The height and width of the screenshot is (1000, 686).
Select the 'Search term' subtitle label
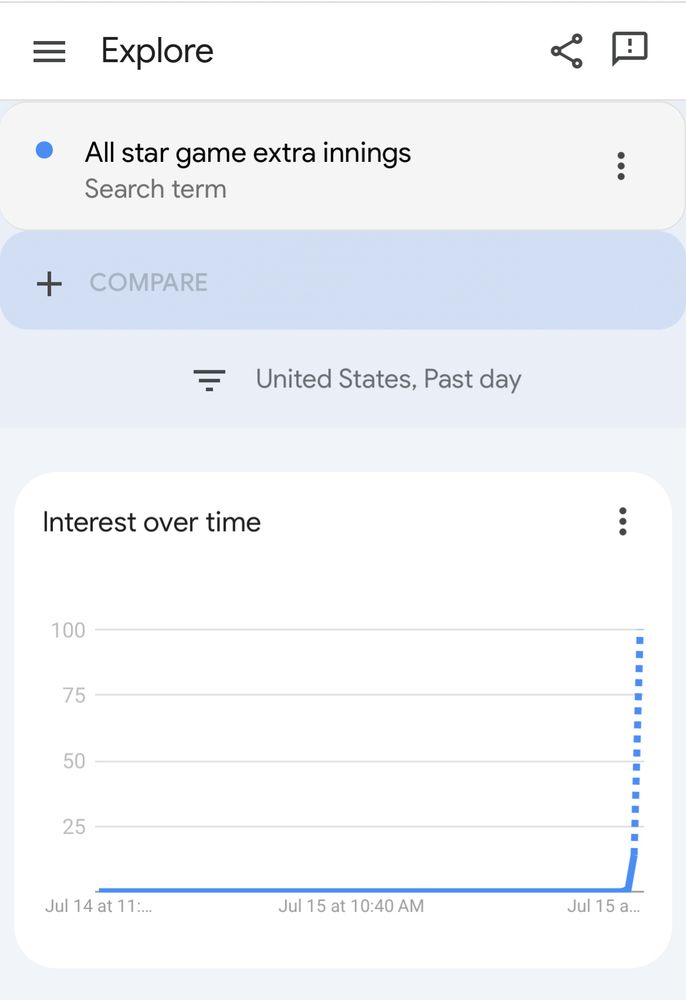[156, 189]
